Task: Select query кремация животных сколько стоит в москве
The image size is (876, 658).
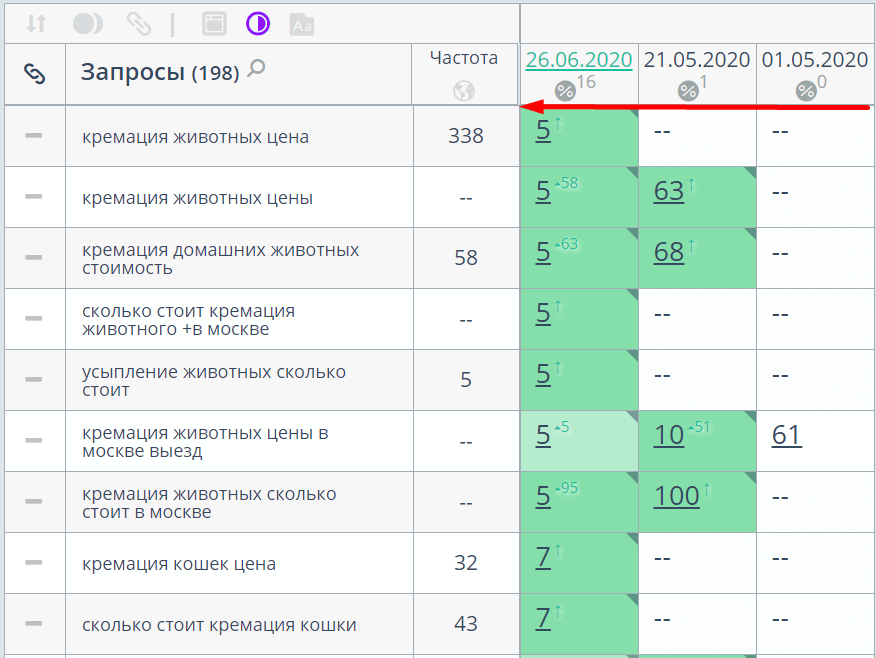Action: click(x=210, y=503)
